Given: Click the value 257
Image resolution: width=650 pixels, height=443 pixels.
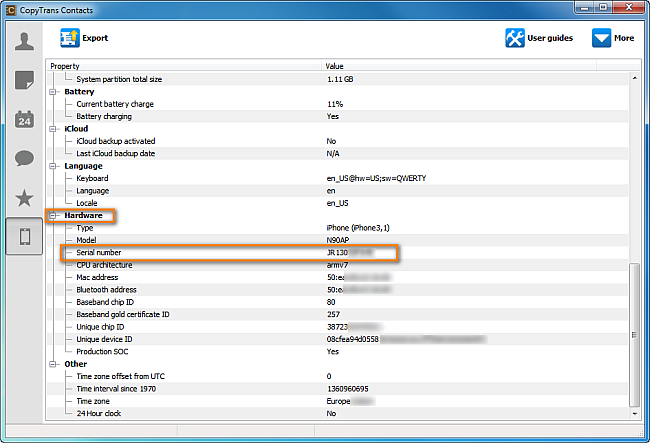Looking at the screenshot, I should pos(333,315).
